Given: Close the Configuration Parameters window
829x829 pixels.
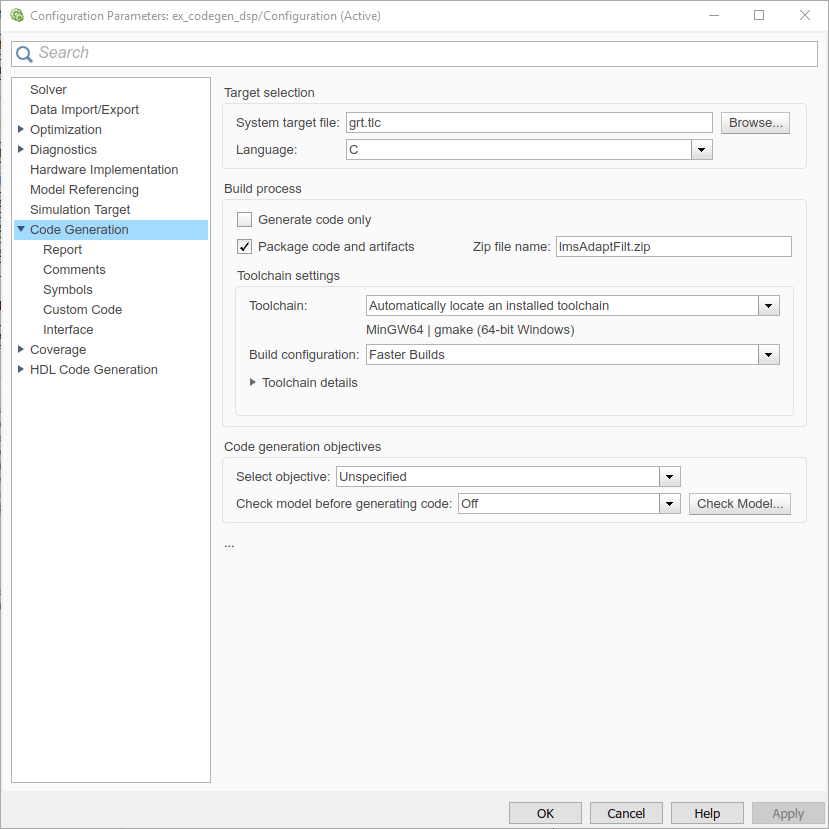Looking at the screenshot, I should pyautogui.click(x=805, y=15).
